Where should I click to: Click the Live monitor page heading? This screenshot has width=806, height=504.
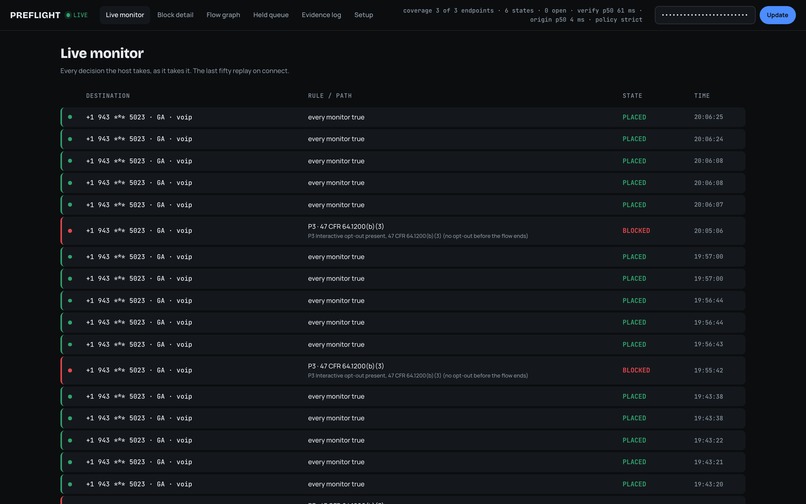tap(102, 53)
